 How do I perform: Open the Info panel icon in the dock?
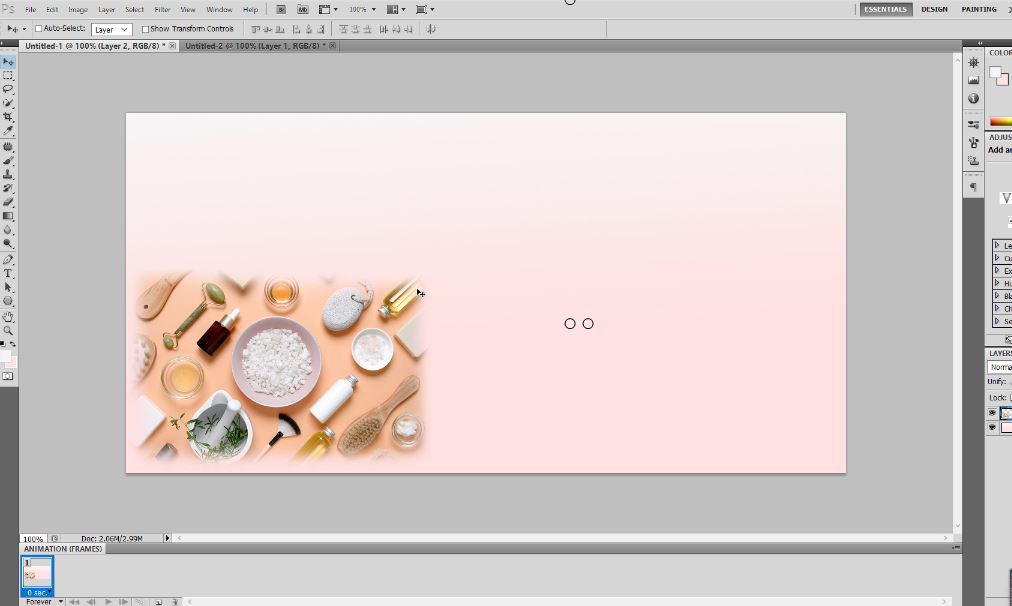point(973,98)
